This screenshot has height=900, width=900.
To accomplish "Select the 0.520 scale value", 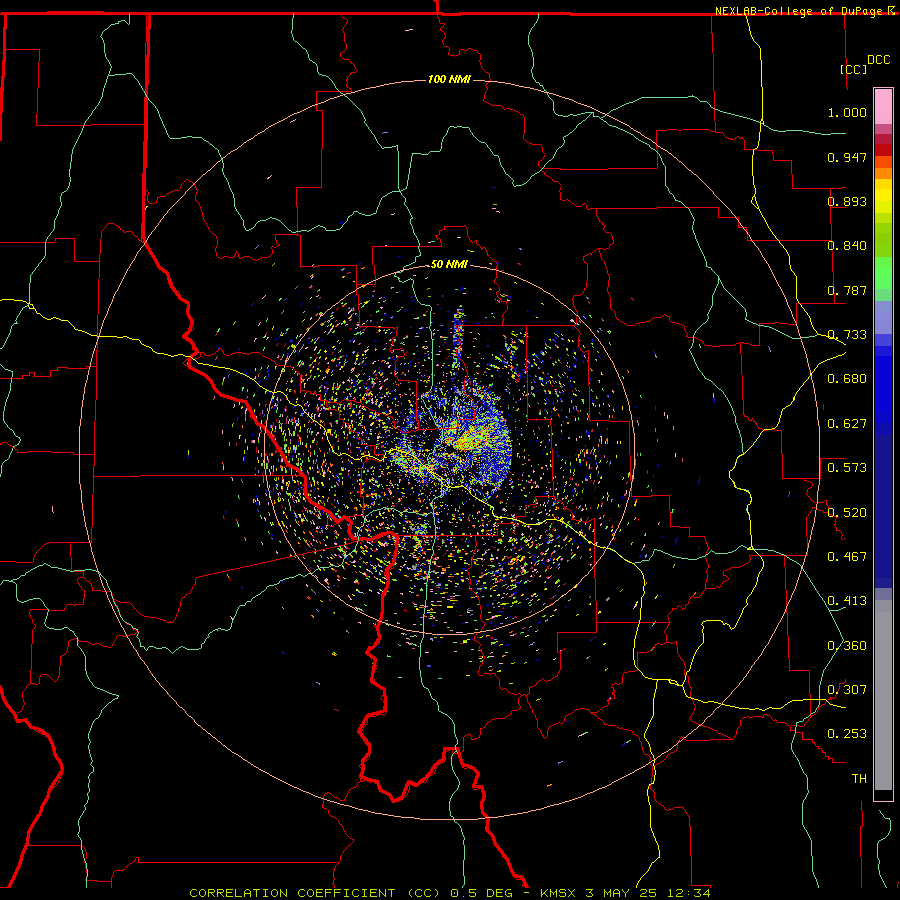I will [847, 513].
